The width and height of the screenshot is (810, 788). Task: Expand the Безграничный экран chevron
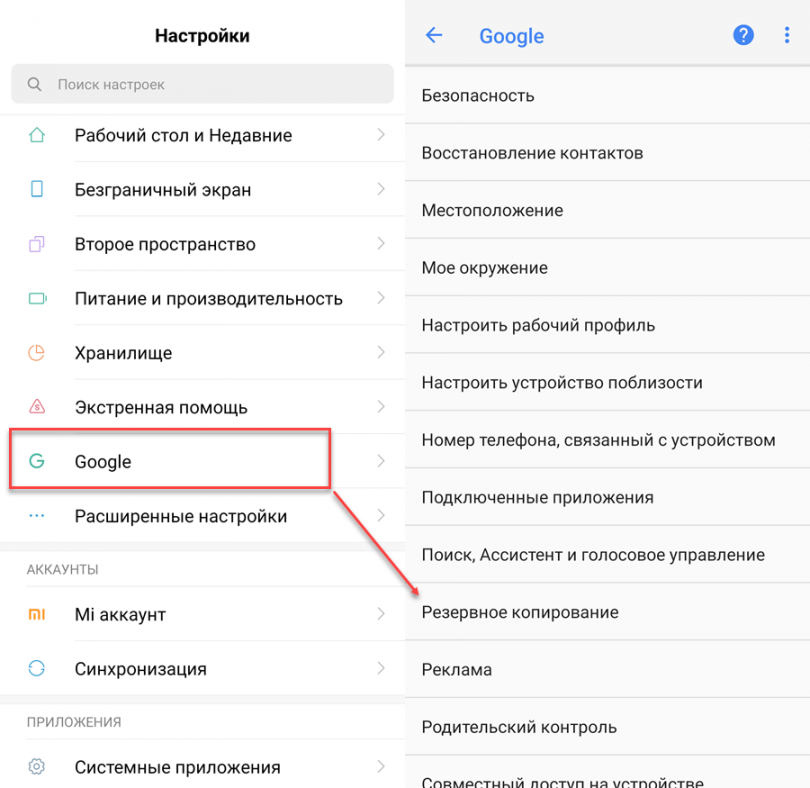click(381, 189)
